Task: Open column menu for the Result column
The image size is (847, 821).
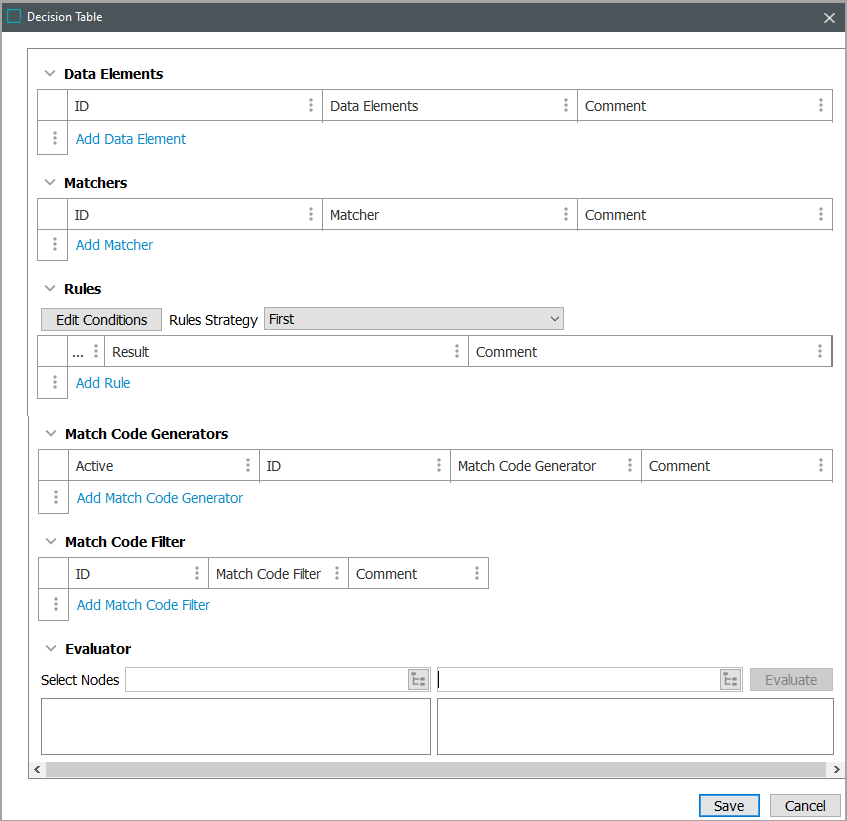Action: (456, 352)
